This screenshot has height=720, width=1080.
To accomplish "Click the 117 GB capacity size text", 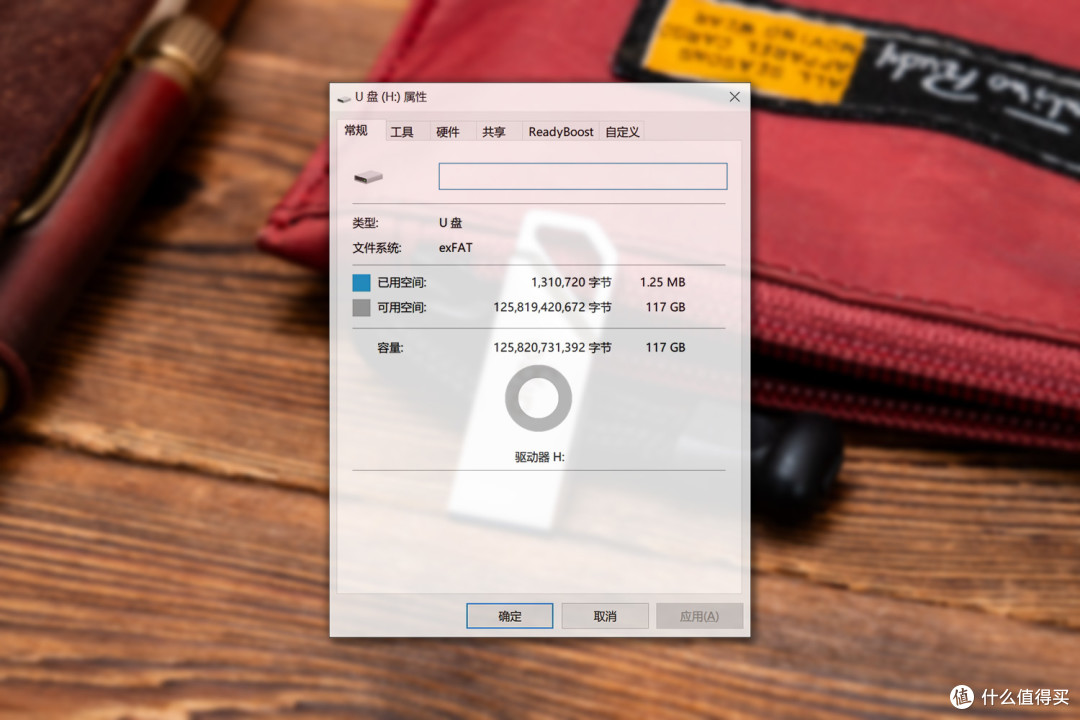I will 665,348.
